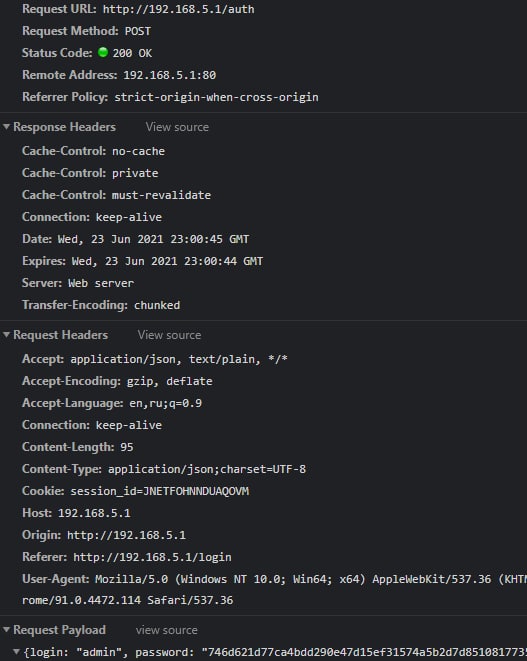Select the Expires header date value
The width and height of the screenshot is (527, 661).
(x=167, y=261)
